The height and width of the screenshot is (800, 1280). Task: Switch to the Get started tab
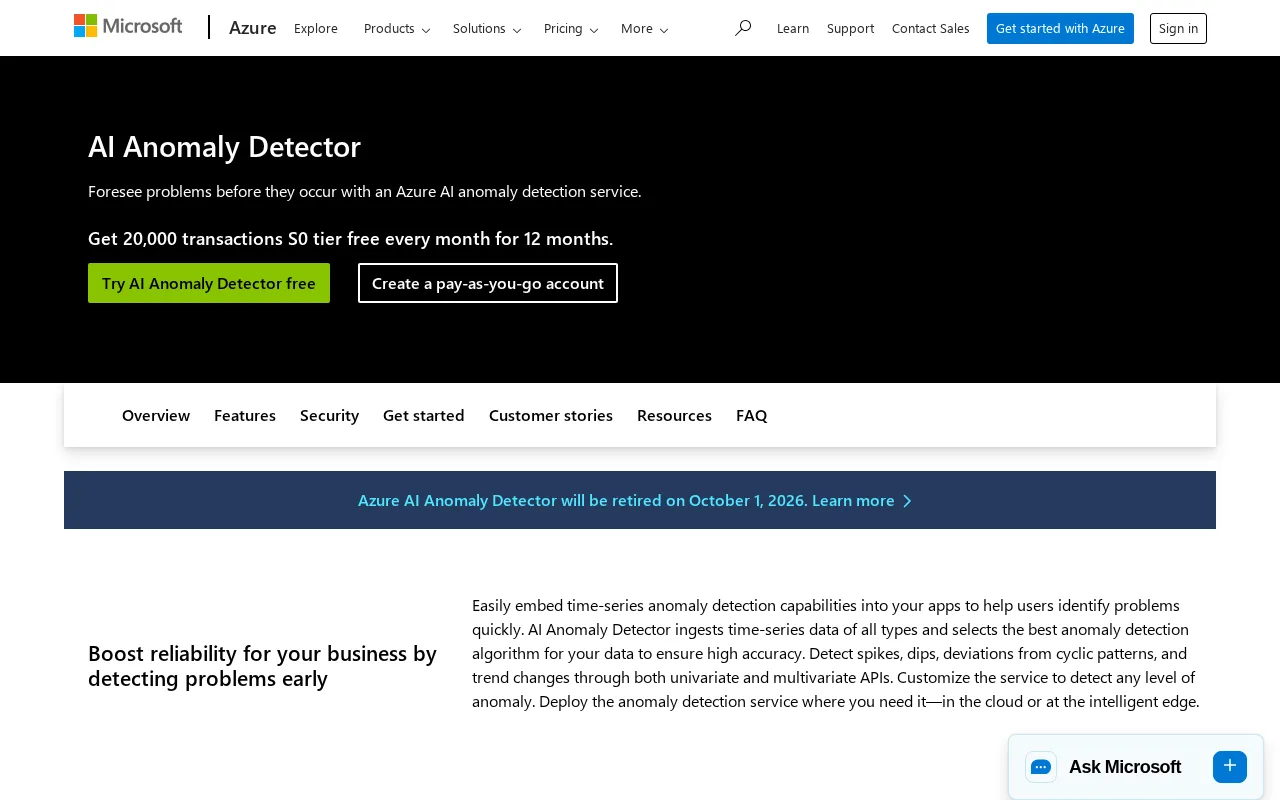pos(424,415)
